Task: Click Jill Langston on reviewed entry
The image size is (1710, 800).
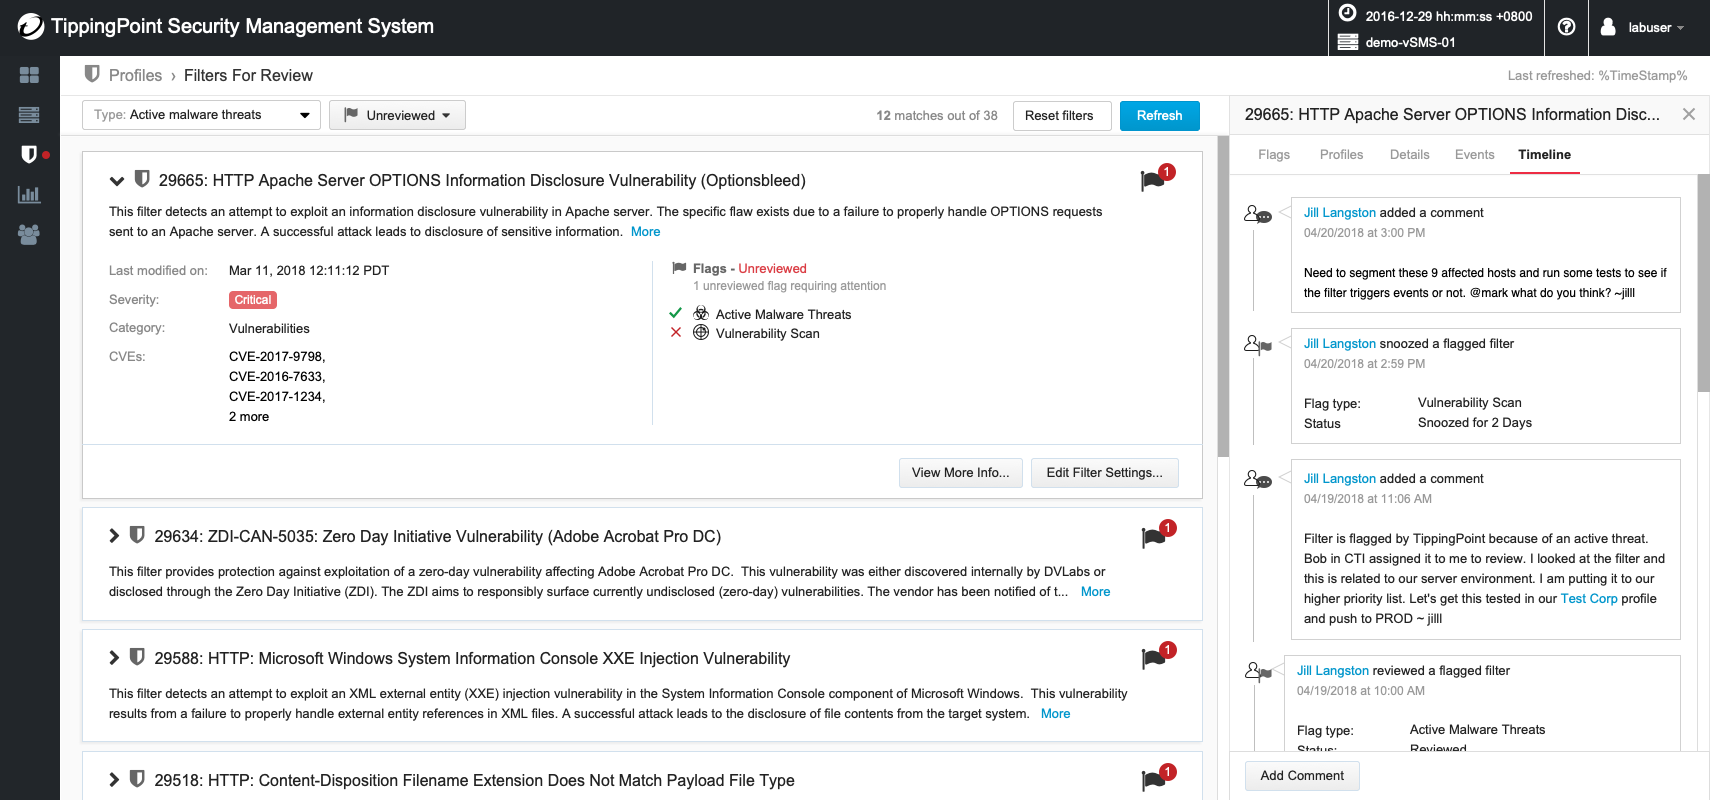Action: click(1333, 671)
